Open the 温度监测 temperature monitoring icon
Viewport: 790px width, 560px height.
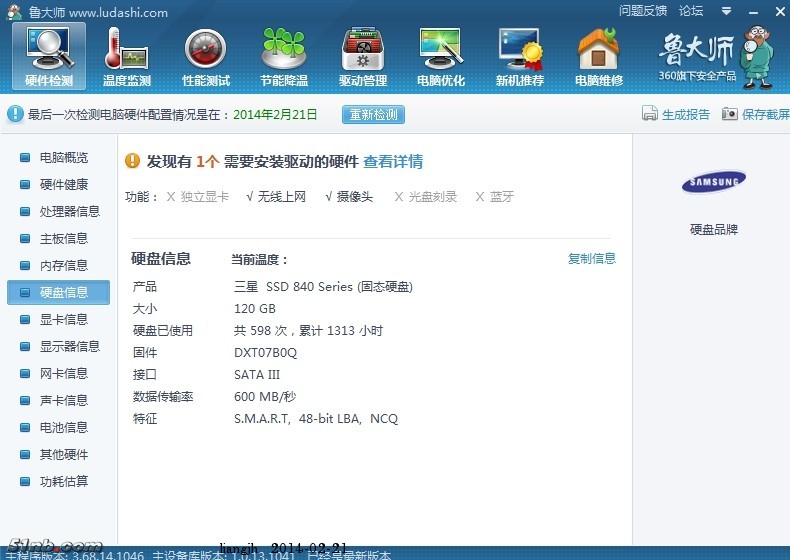[x=126, y=55]
